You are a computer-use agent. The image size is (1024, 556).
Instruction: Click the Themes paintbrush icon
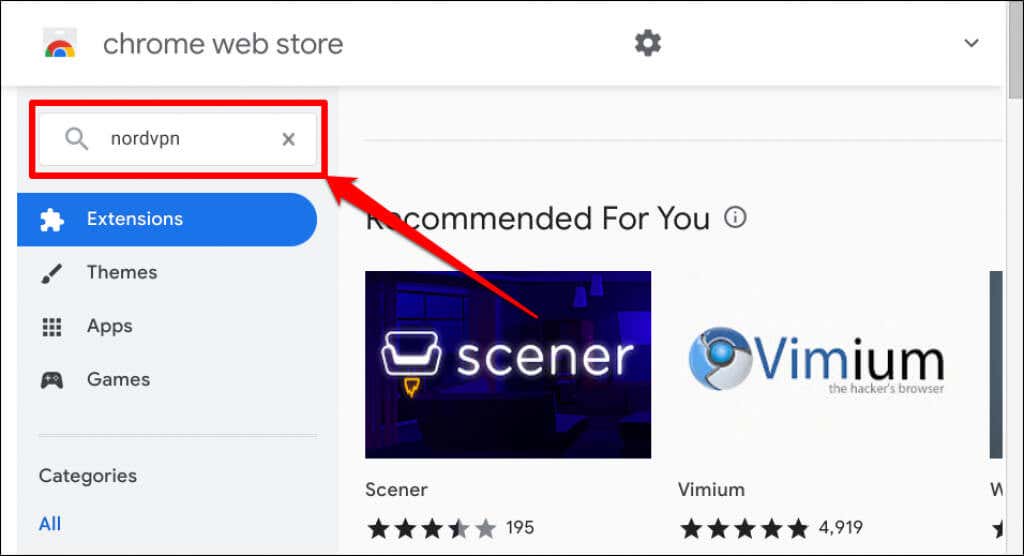[x=52, y=273]
